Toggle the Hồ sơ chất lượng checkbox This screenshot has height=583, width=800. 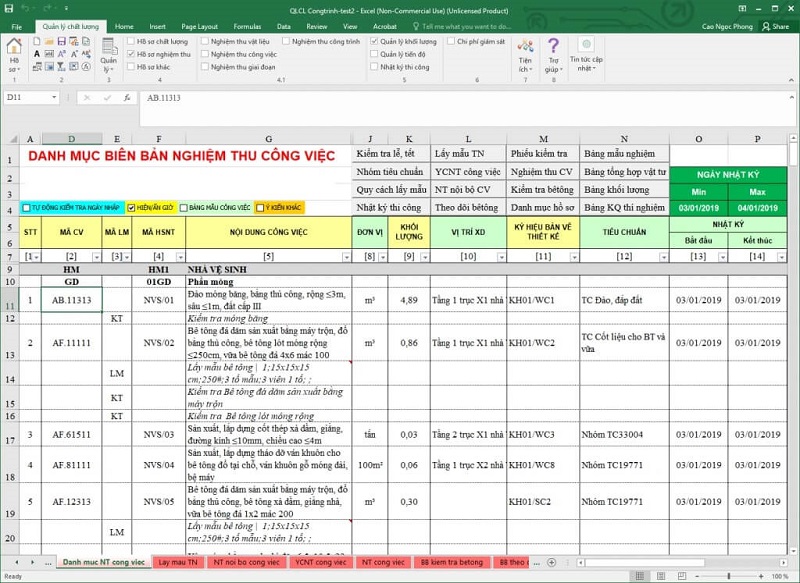click(131, 42)
